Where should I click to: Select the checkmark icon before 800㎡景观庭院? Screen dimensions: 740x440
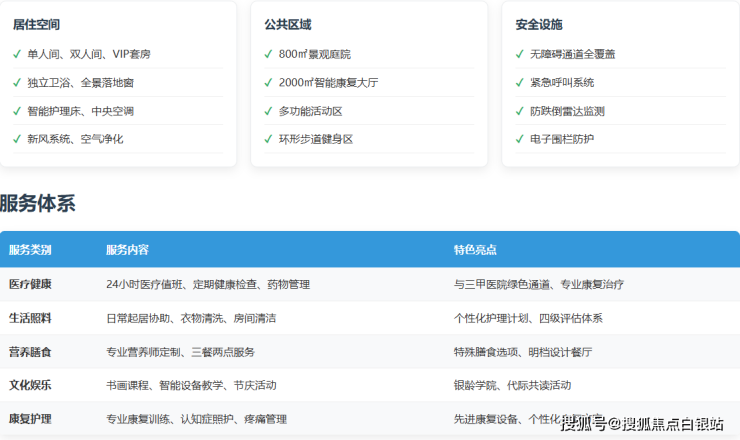click(x=268, y=54)
